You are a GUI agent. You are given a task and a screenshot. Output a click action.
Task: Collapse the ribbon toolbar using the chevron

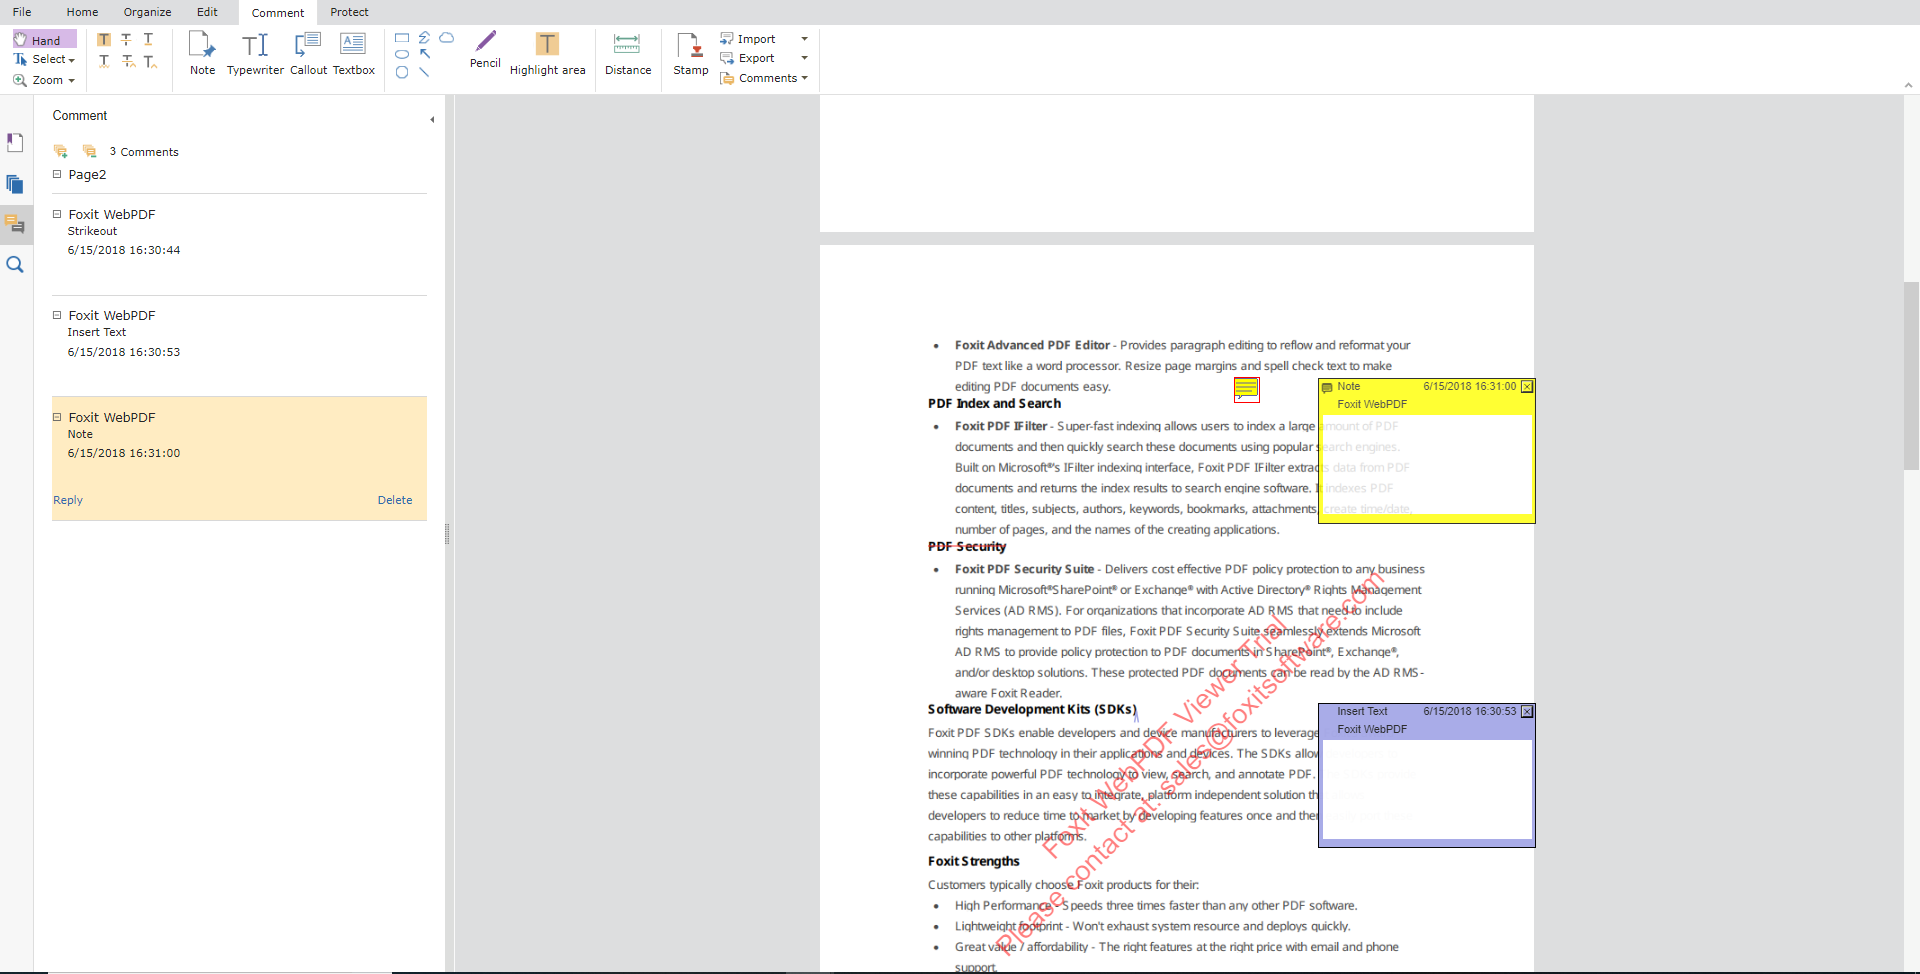(x=1908, y=86)
